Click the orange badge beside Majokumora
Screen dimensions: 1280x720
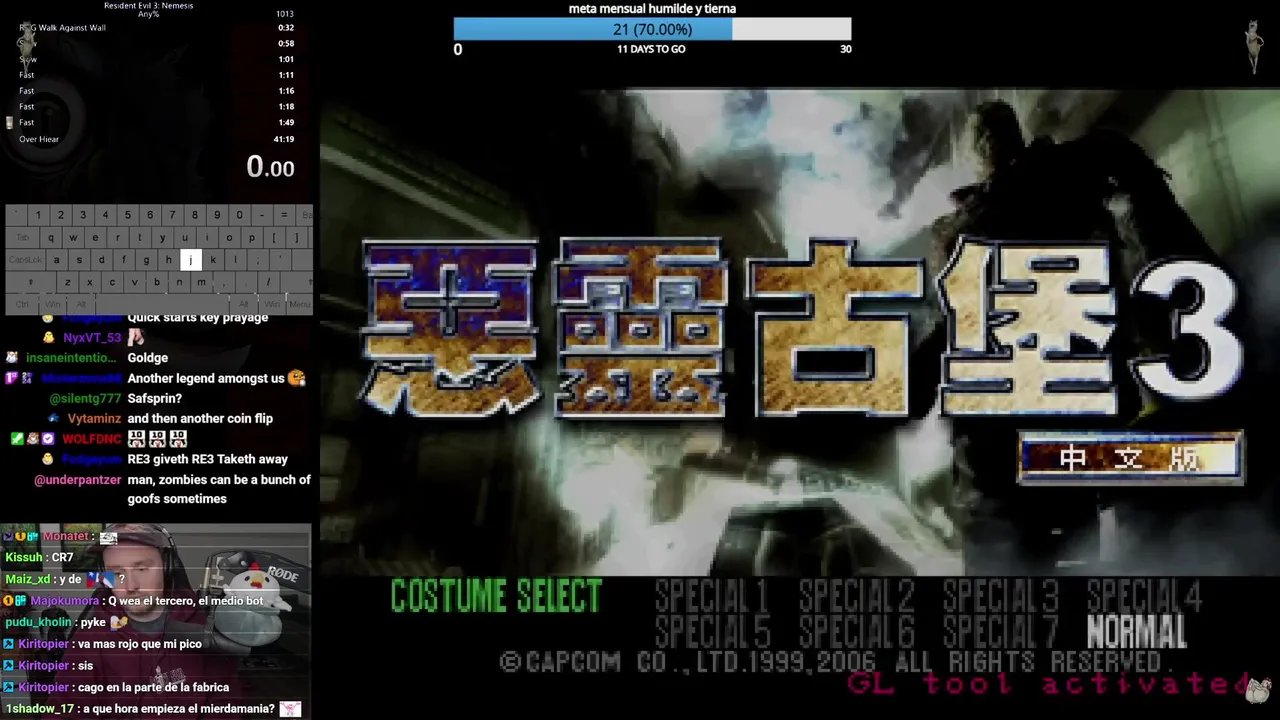point(9,601)
